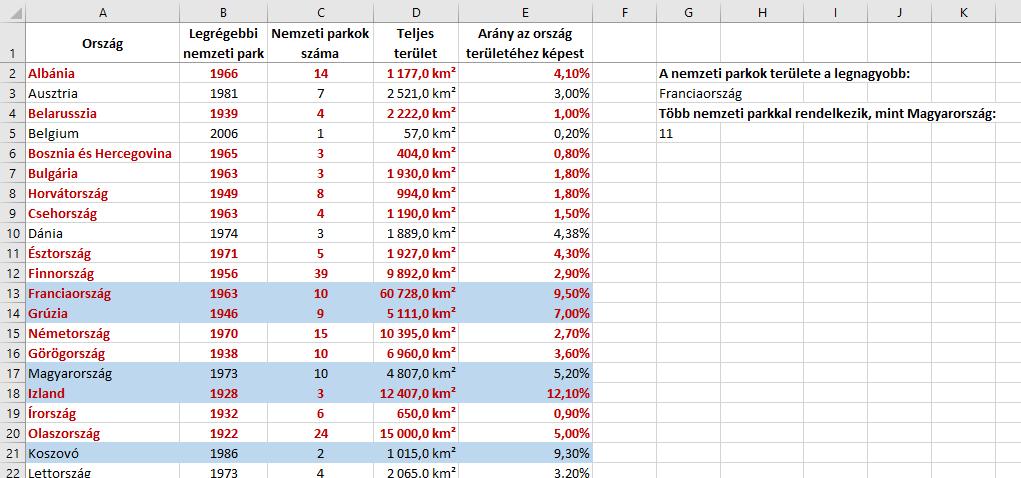Viewport: 1021px width, 478px height.
Task: Select the '12,10%' ratio cell
Action: pos(525,393)
